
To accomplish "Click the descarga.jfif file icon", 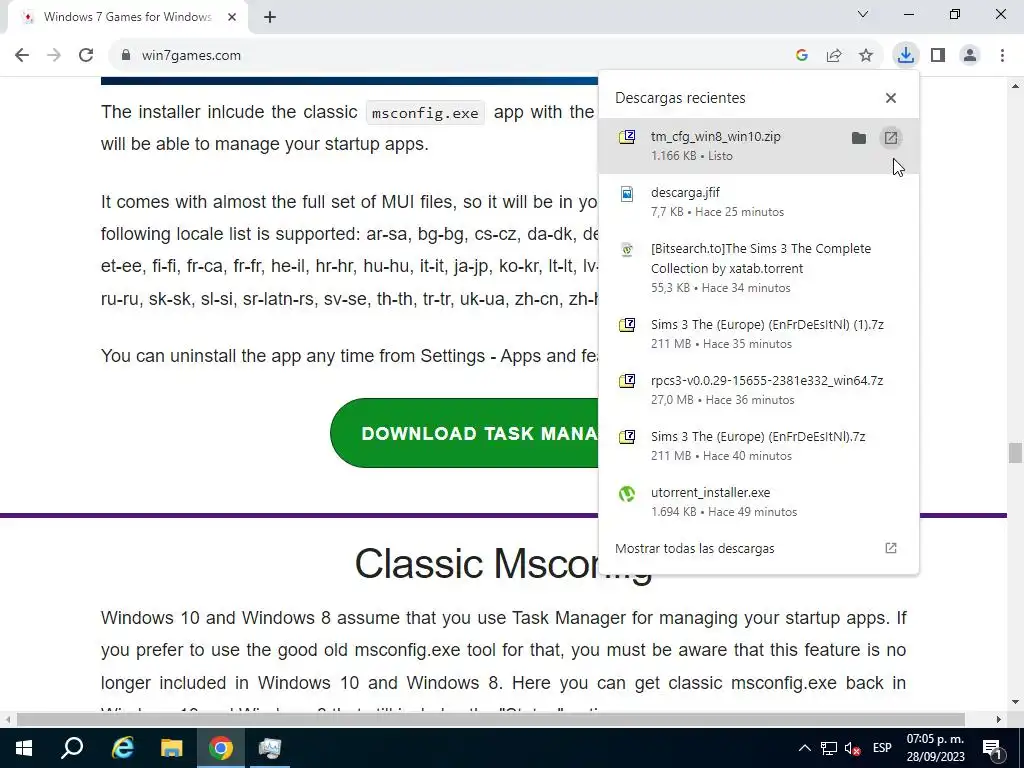I will coord(627,194).
